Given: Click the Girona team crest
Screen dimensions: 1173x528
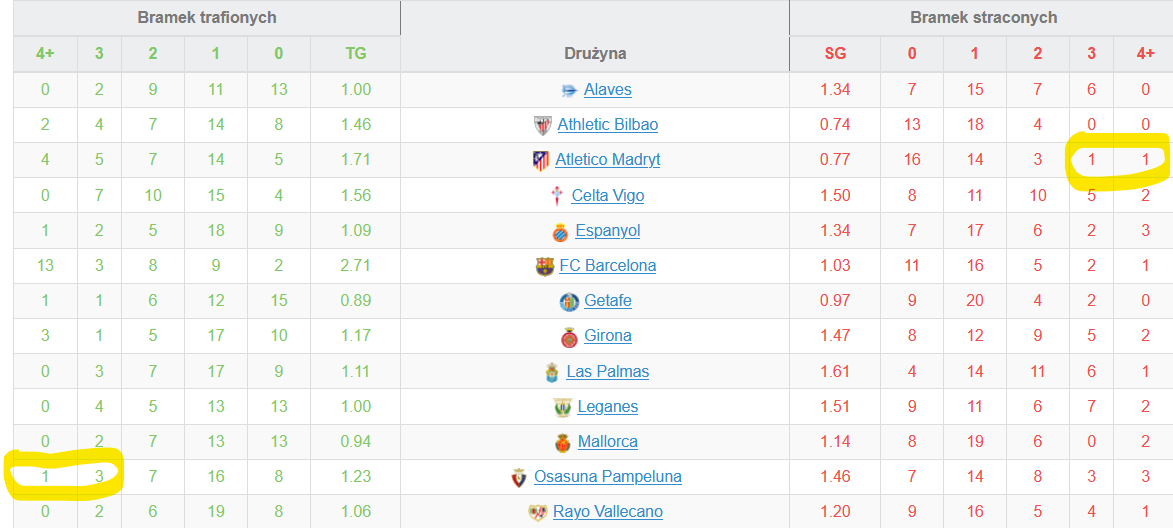Looking at the screenshot, I should 569,337.
